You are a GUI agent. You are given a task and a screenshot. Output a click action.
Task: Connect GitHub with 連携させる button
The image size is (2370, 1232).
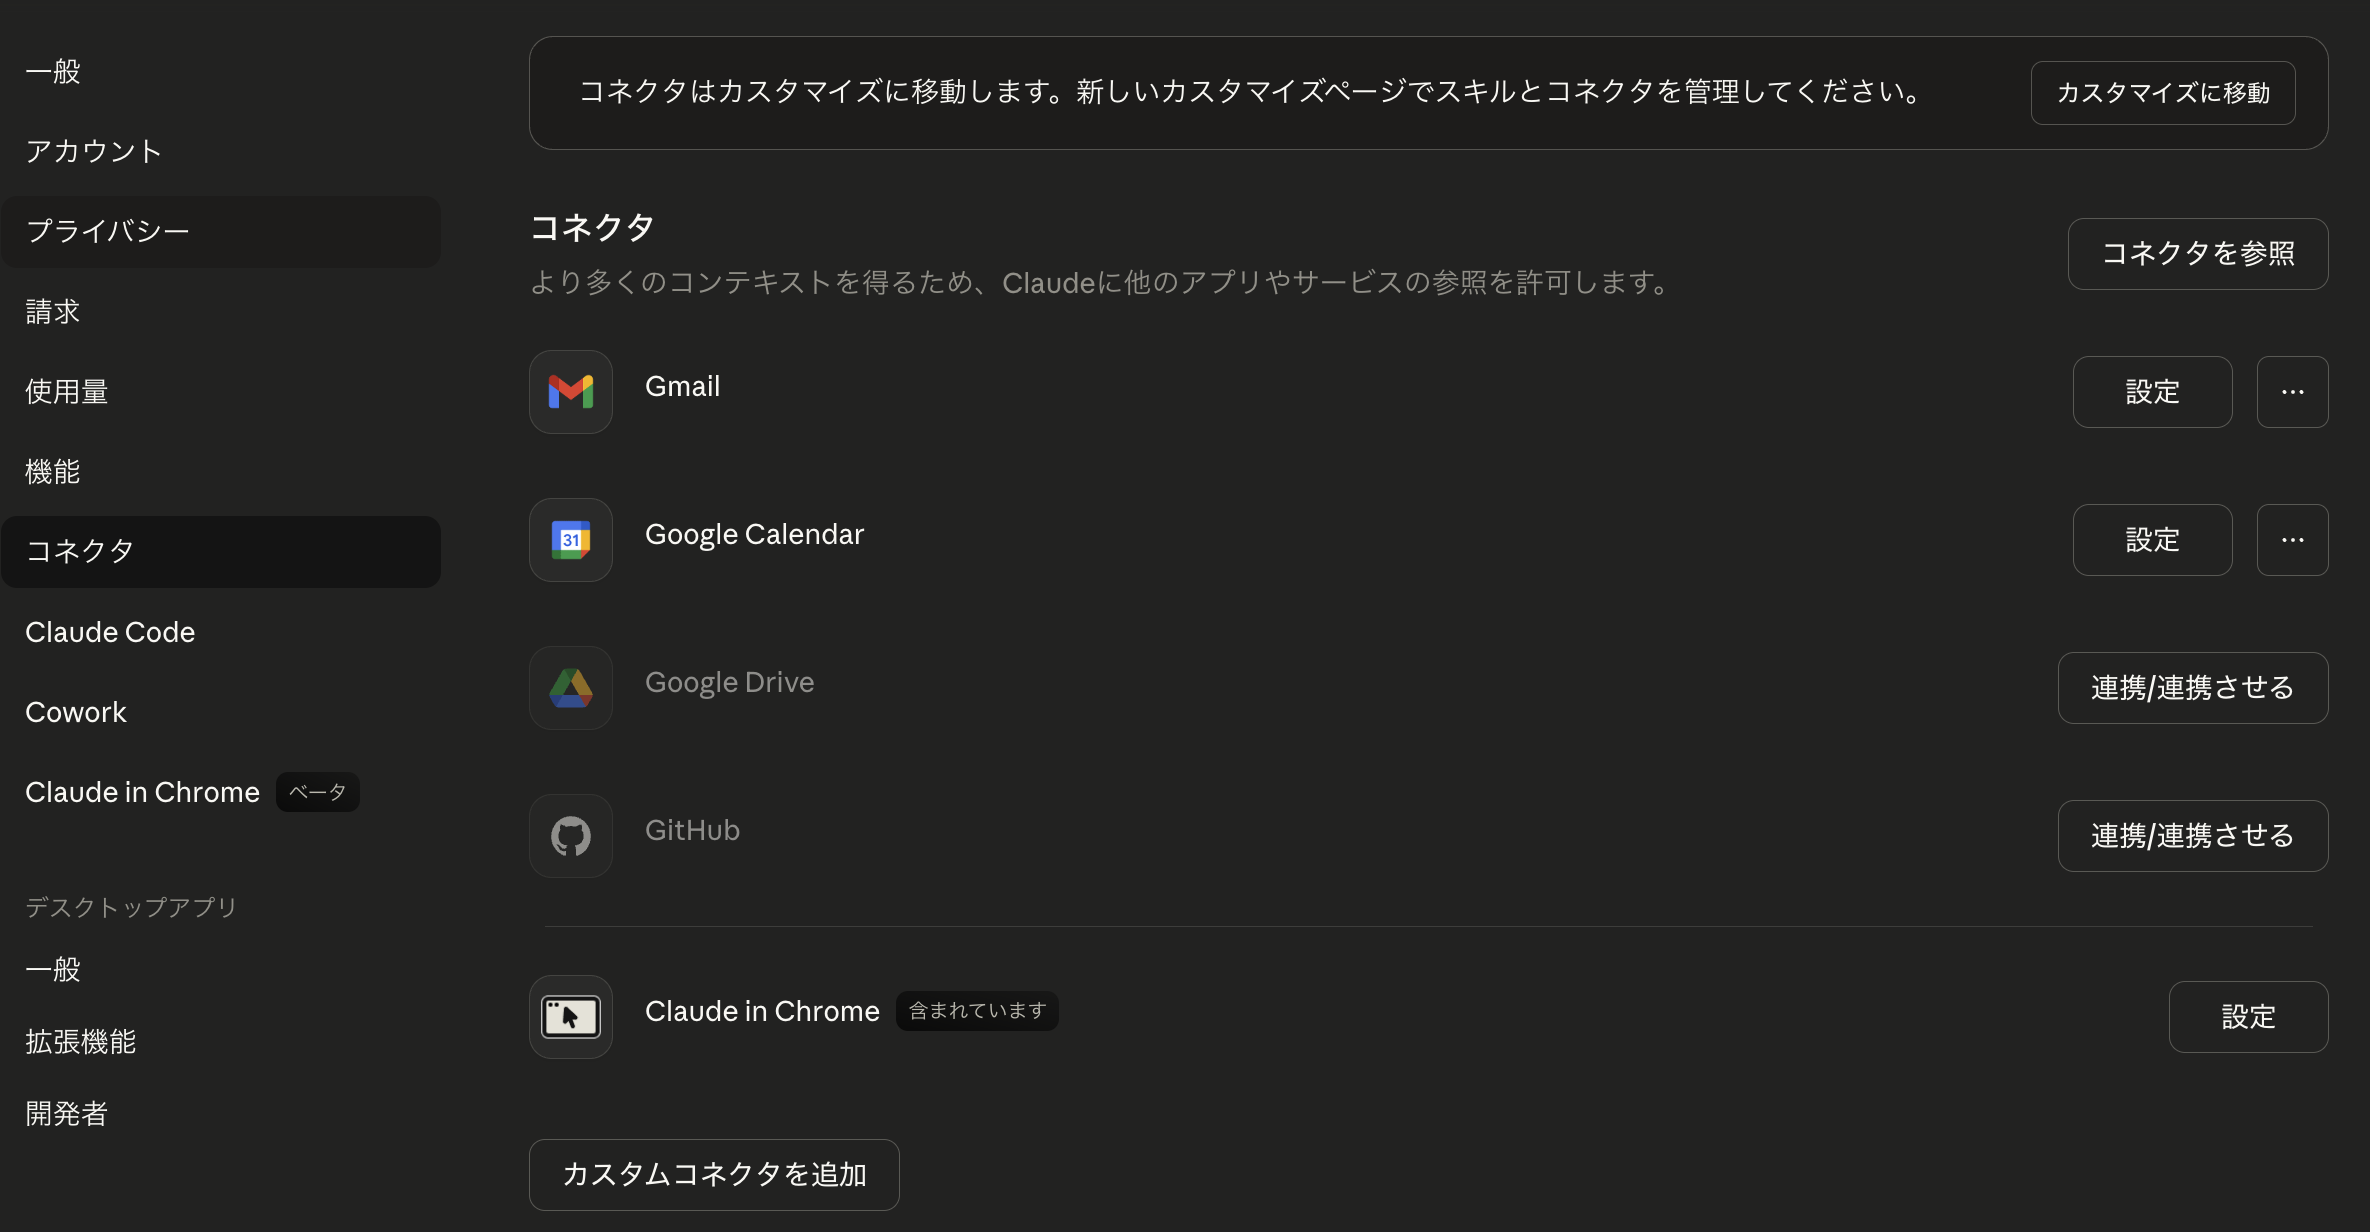[2192, 835]
